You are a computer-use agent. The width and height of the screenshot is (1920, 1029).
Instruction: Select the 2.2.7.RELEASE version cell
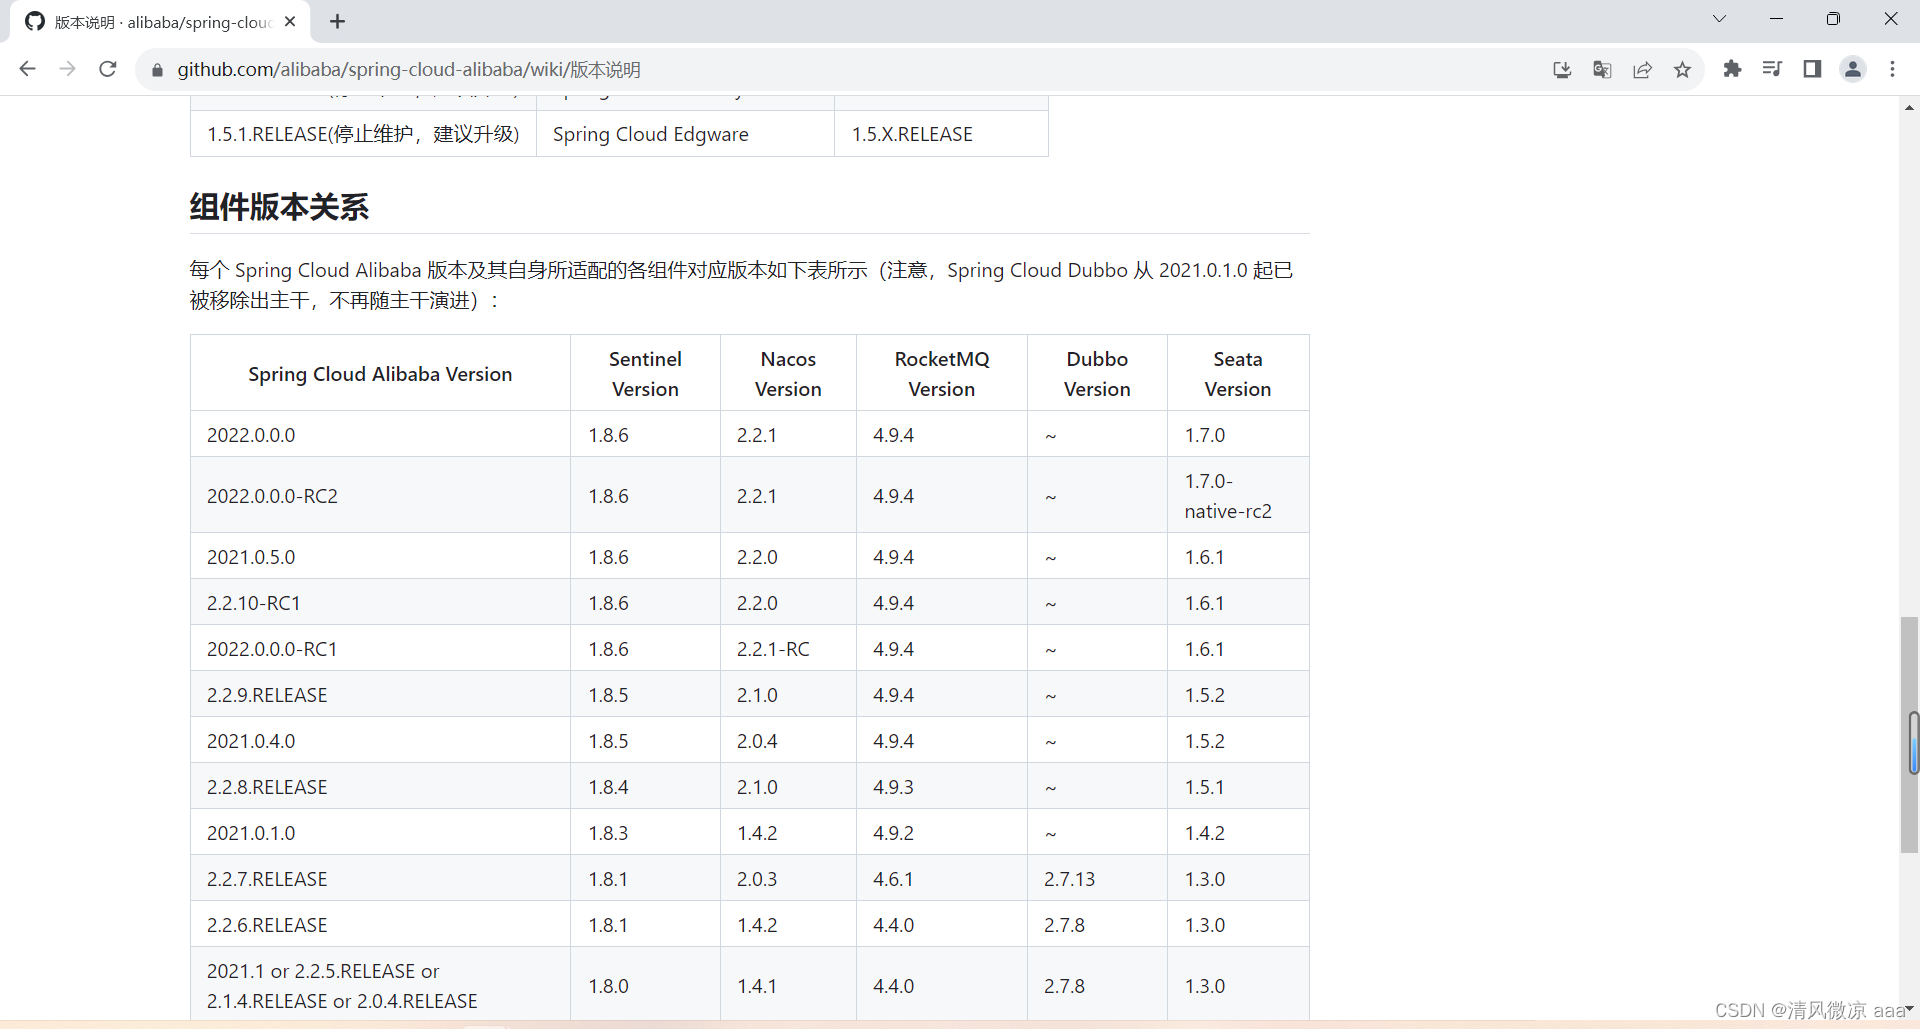click(380, 879)
